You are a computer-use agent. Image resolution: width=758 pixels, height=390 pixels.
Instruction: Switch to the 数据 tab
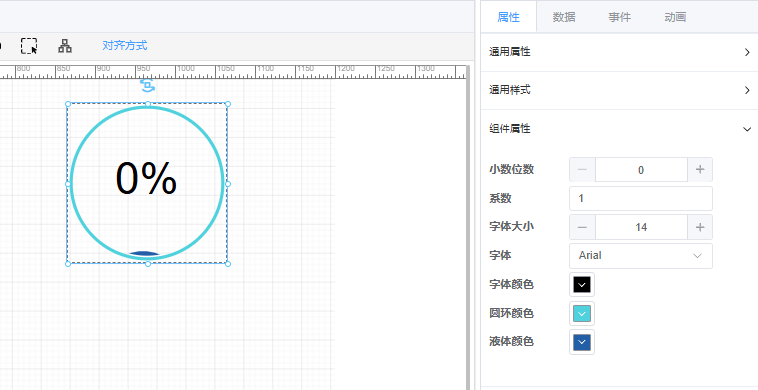click(x=564, y=17)
